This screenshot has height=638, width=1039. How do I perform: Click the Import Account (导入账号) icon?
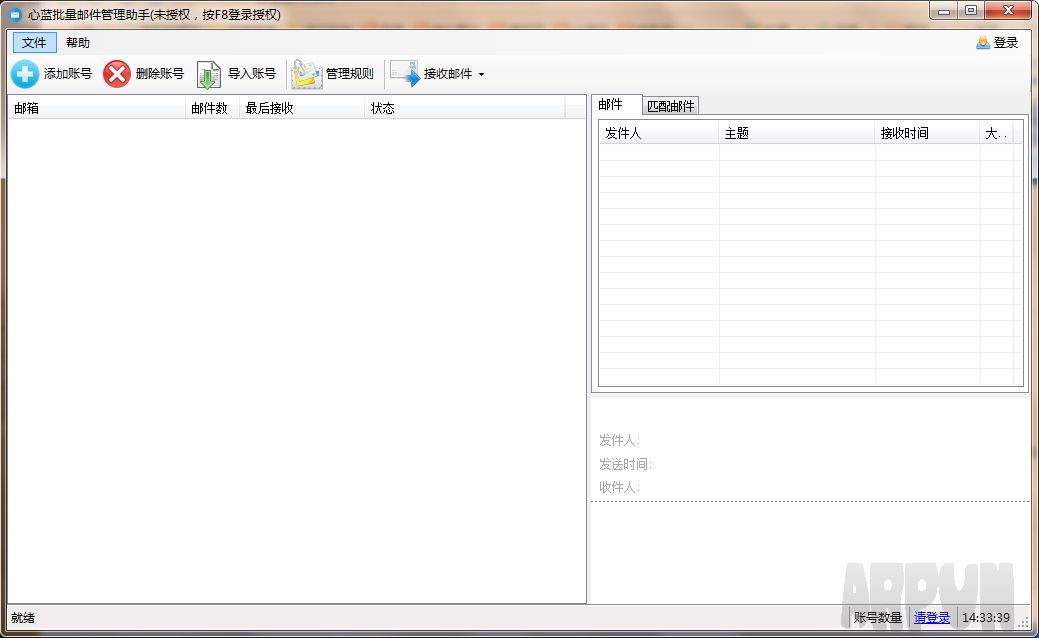pyautogui.click(x=209, y=75)
